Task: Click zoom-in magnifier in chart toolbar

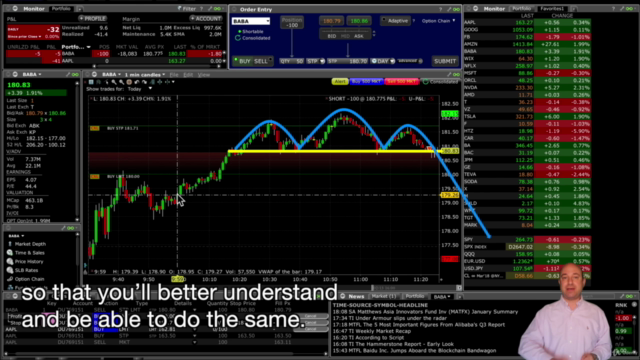Action: tap(114, 82)
